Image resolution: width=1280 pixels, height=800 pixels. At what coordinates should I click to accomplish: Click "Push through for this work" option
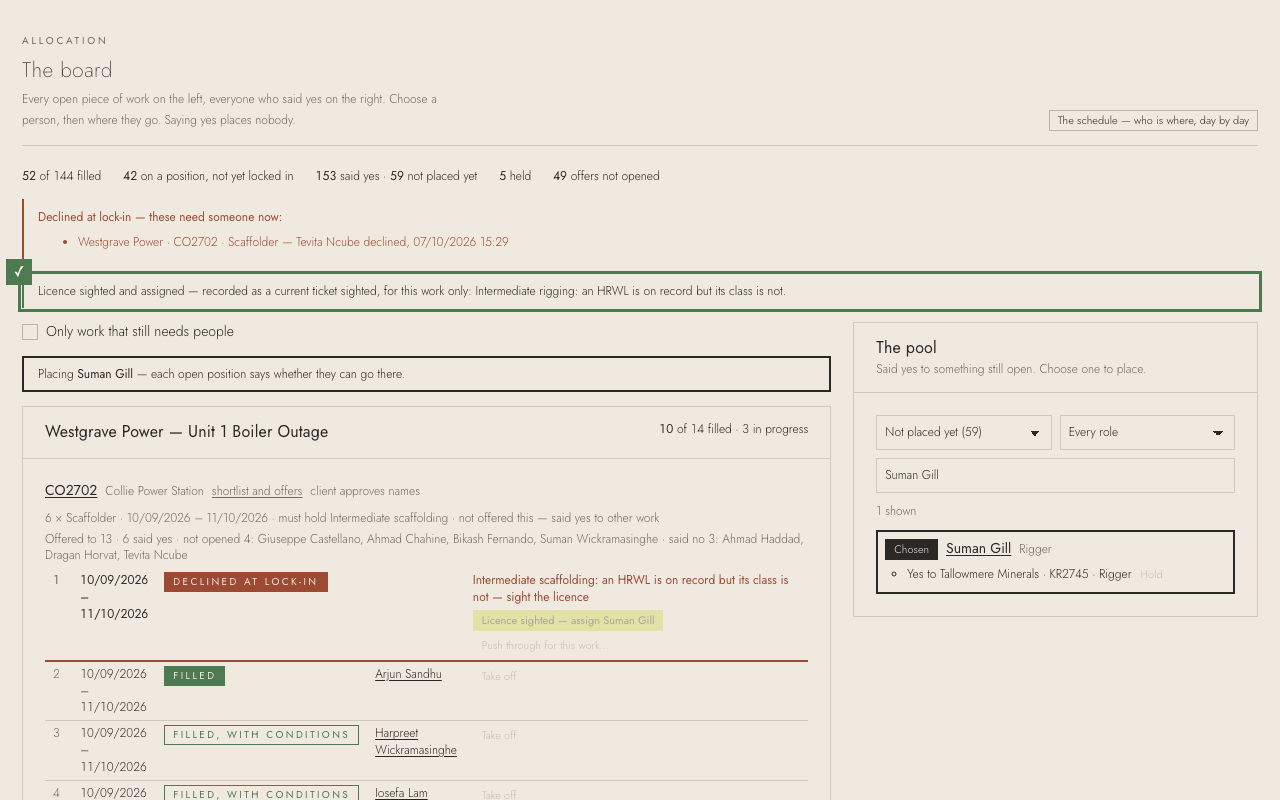point(544,646)
